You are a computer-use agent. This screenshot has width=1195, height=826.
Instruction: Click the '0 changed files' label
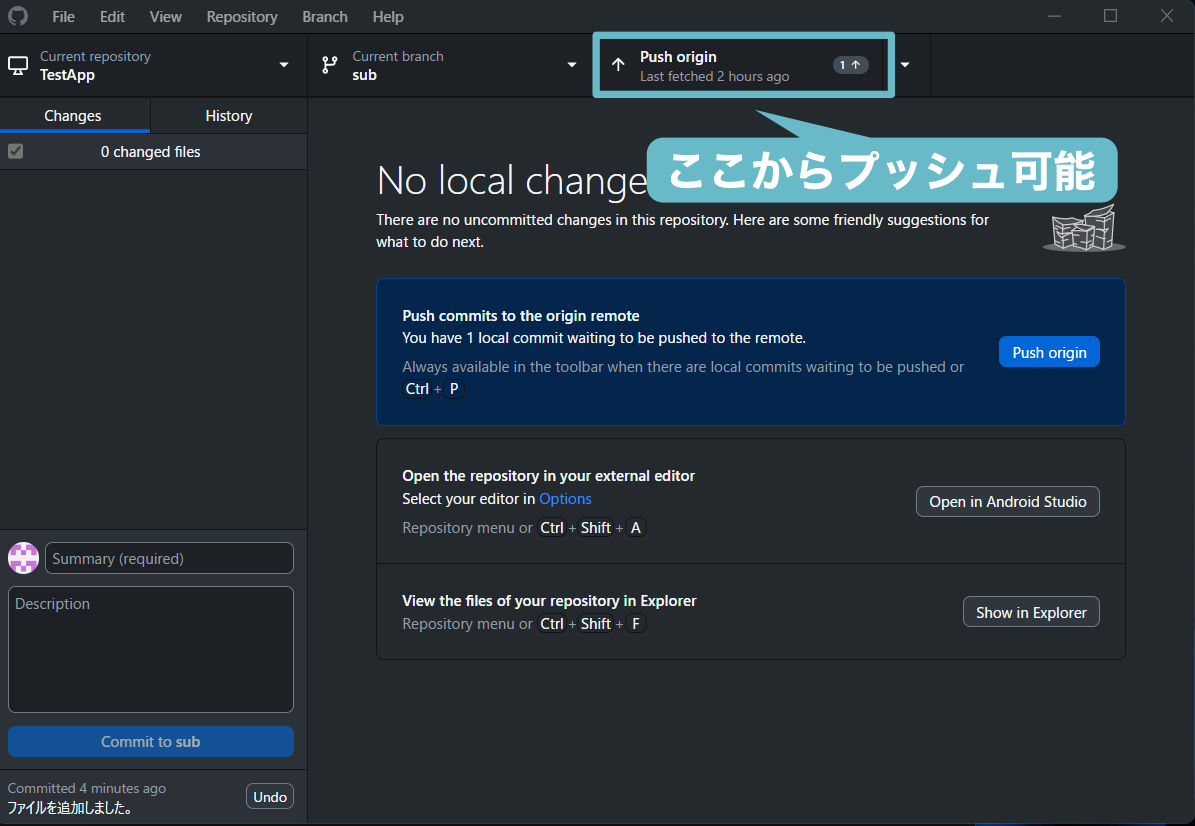coord(150,152)
